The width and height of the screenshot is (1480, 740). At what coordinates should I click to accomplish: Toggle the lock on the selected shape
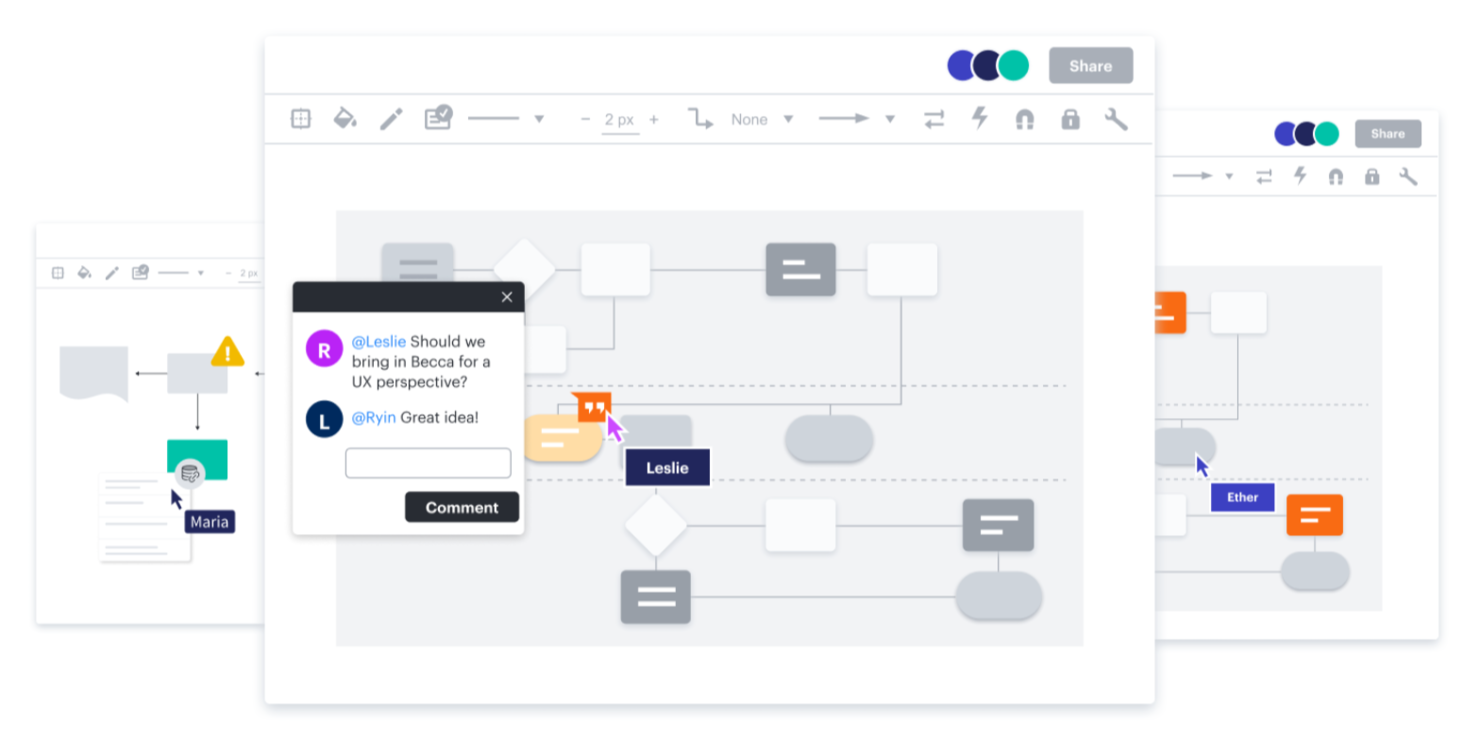(1069, 119)
